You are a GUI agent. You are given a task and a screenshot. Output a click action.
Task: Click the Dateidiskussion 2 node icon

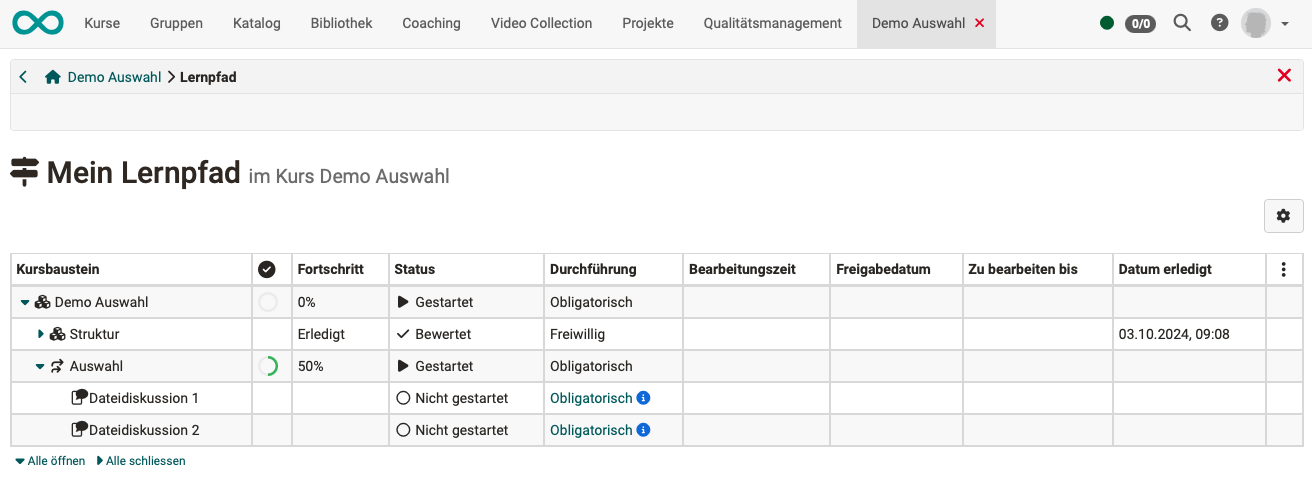tap(80, 430)
